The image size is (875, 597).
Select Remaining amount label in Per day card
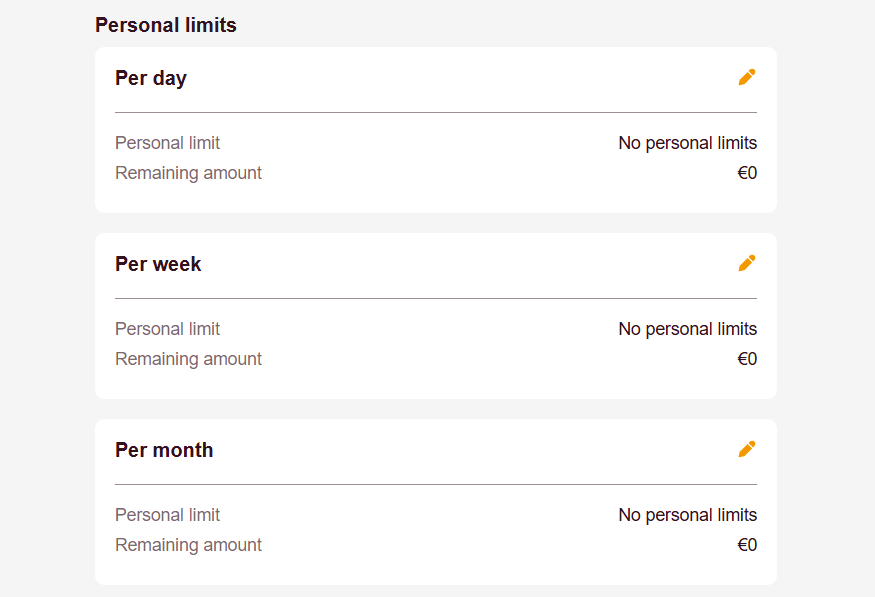(188, 173)
